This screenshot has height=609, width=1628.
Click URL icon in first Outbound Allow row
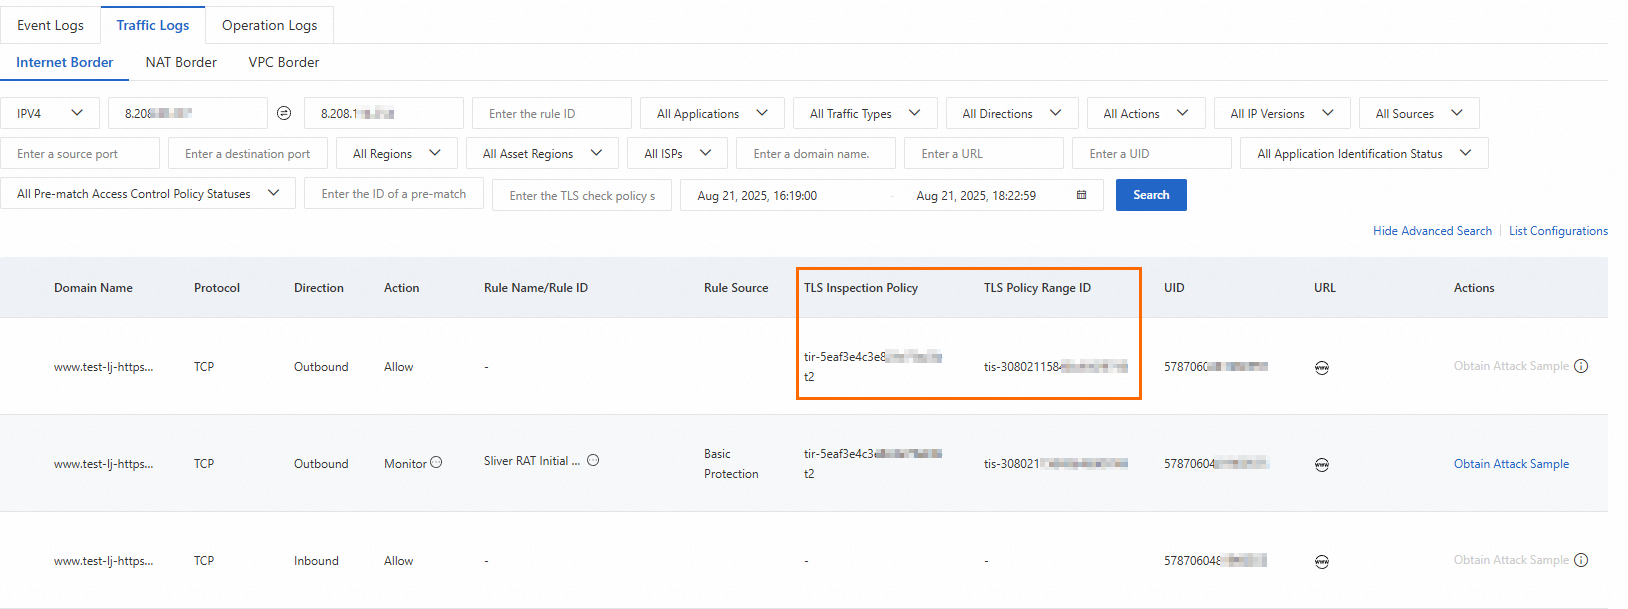click(x=1322, y=368)
